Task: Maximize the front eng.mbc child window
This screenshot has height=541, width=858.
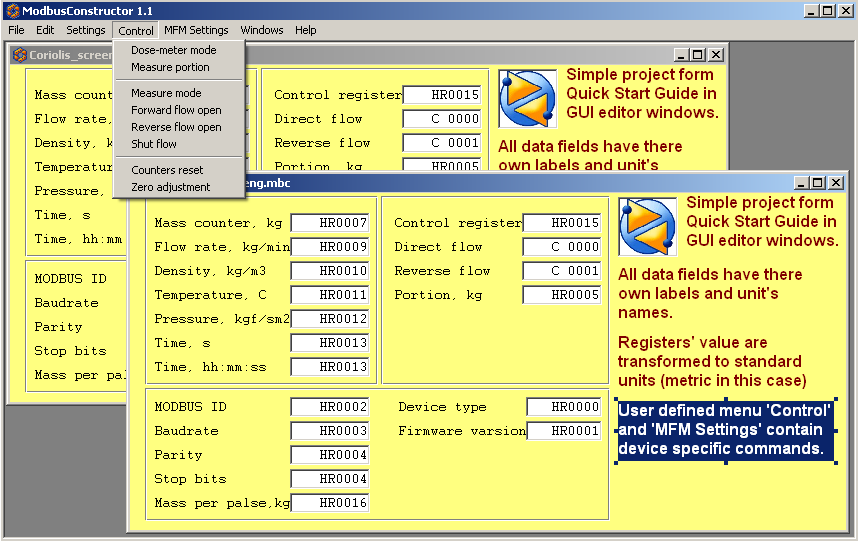Action: (818, 183)
